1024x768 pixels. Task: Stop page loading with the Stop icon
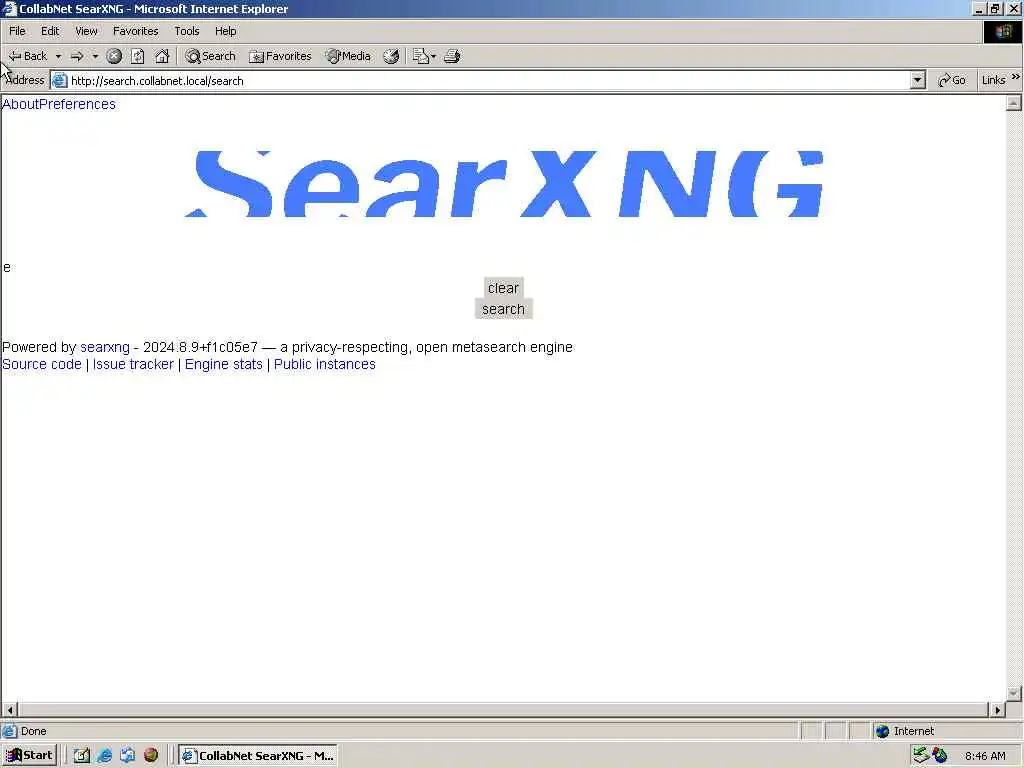tap(114, 56)
